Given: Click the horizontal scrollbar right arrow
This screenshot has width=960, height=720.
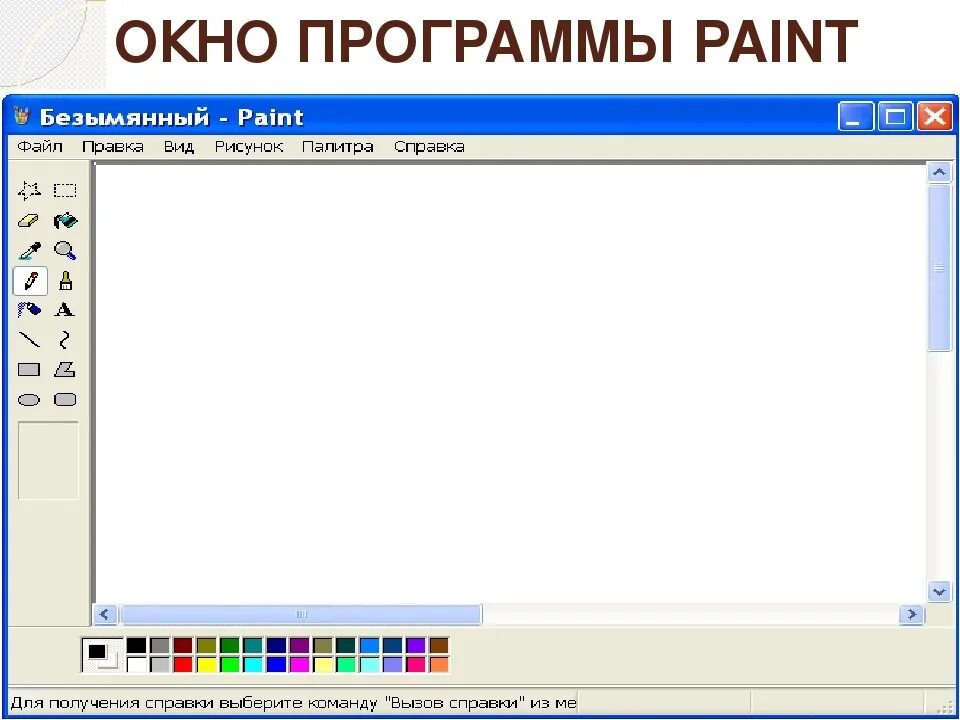Looking at the screenshot, I should coord(912,614).
